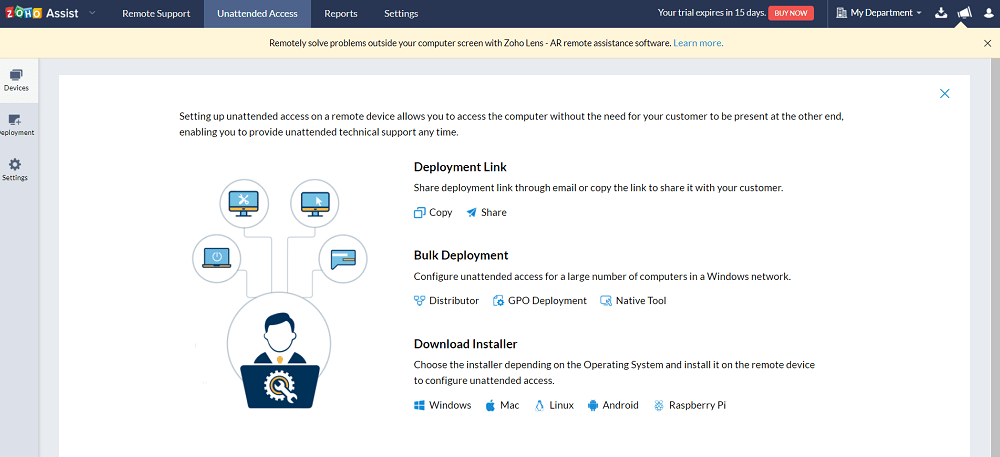Close the unattended access setup panel
The width and height of the screenshot is (1000, 457).
(x=945, y=94)
